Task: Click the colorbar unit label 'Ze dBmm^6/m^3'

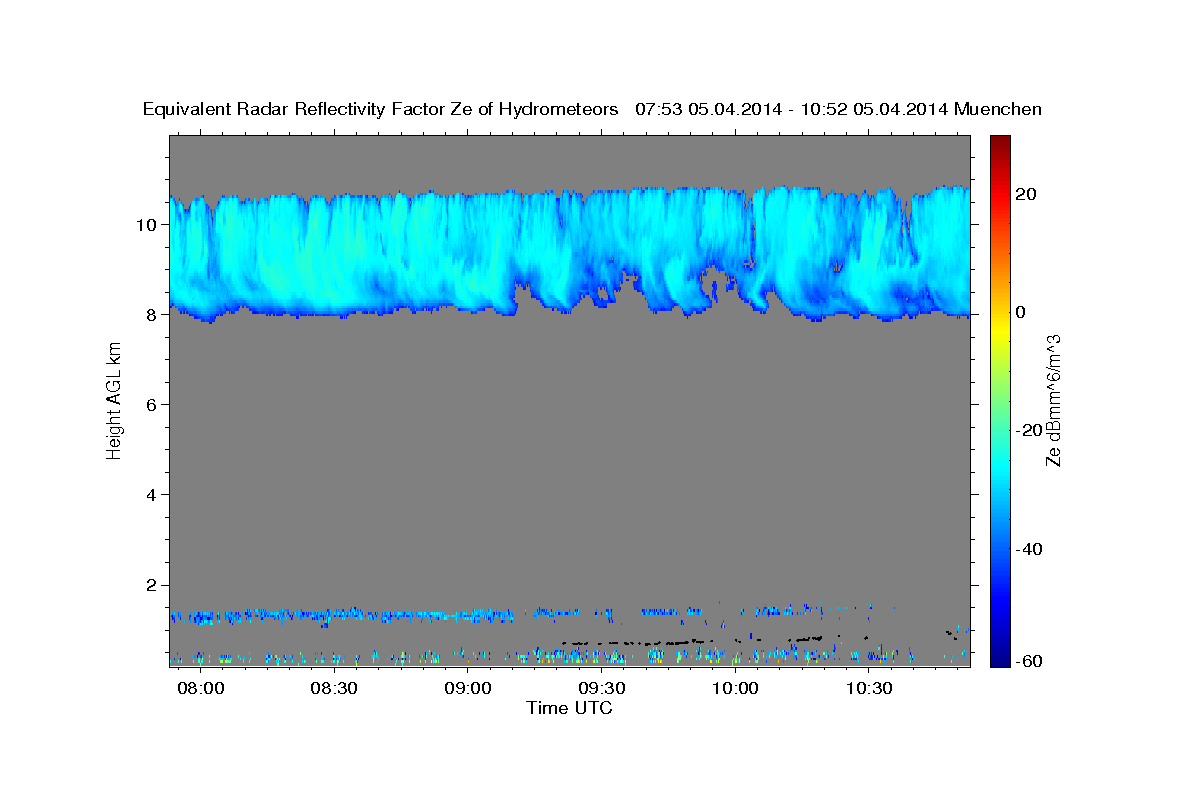Action: click(1053, 400)
